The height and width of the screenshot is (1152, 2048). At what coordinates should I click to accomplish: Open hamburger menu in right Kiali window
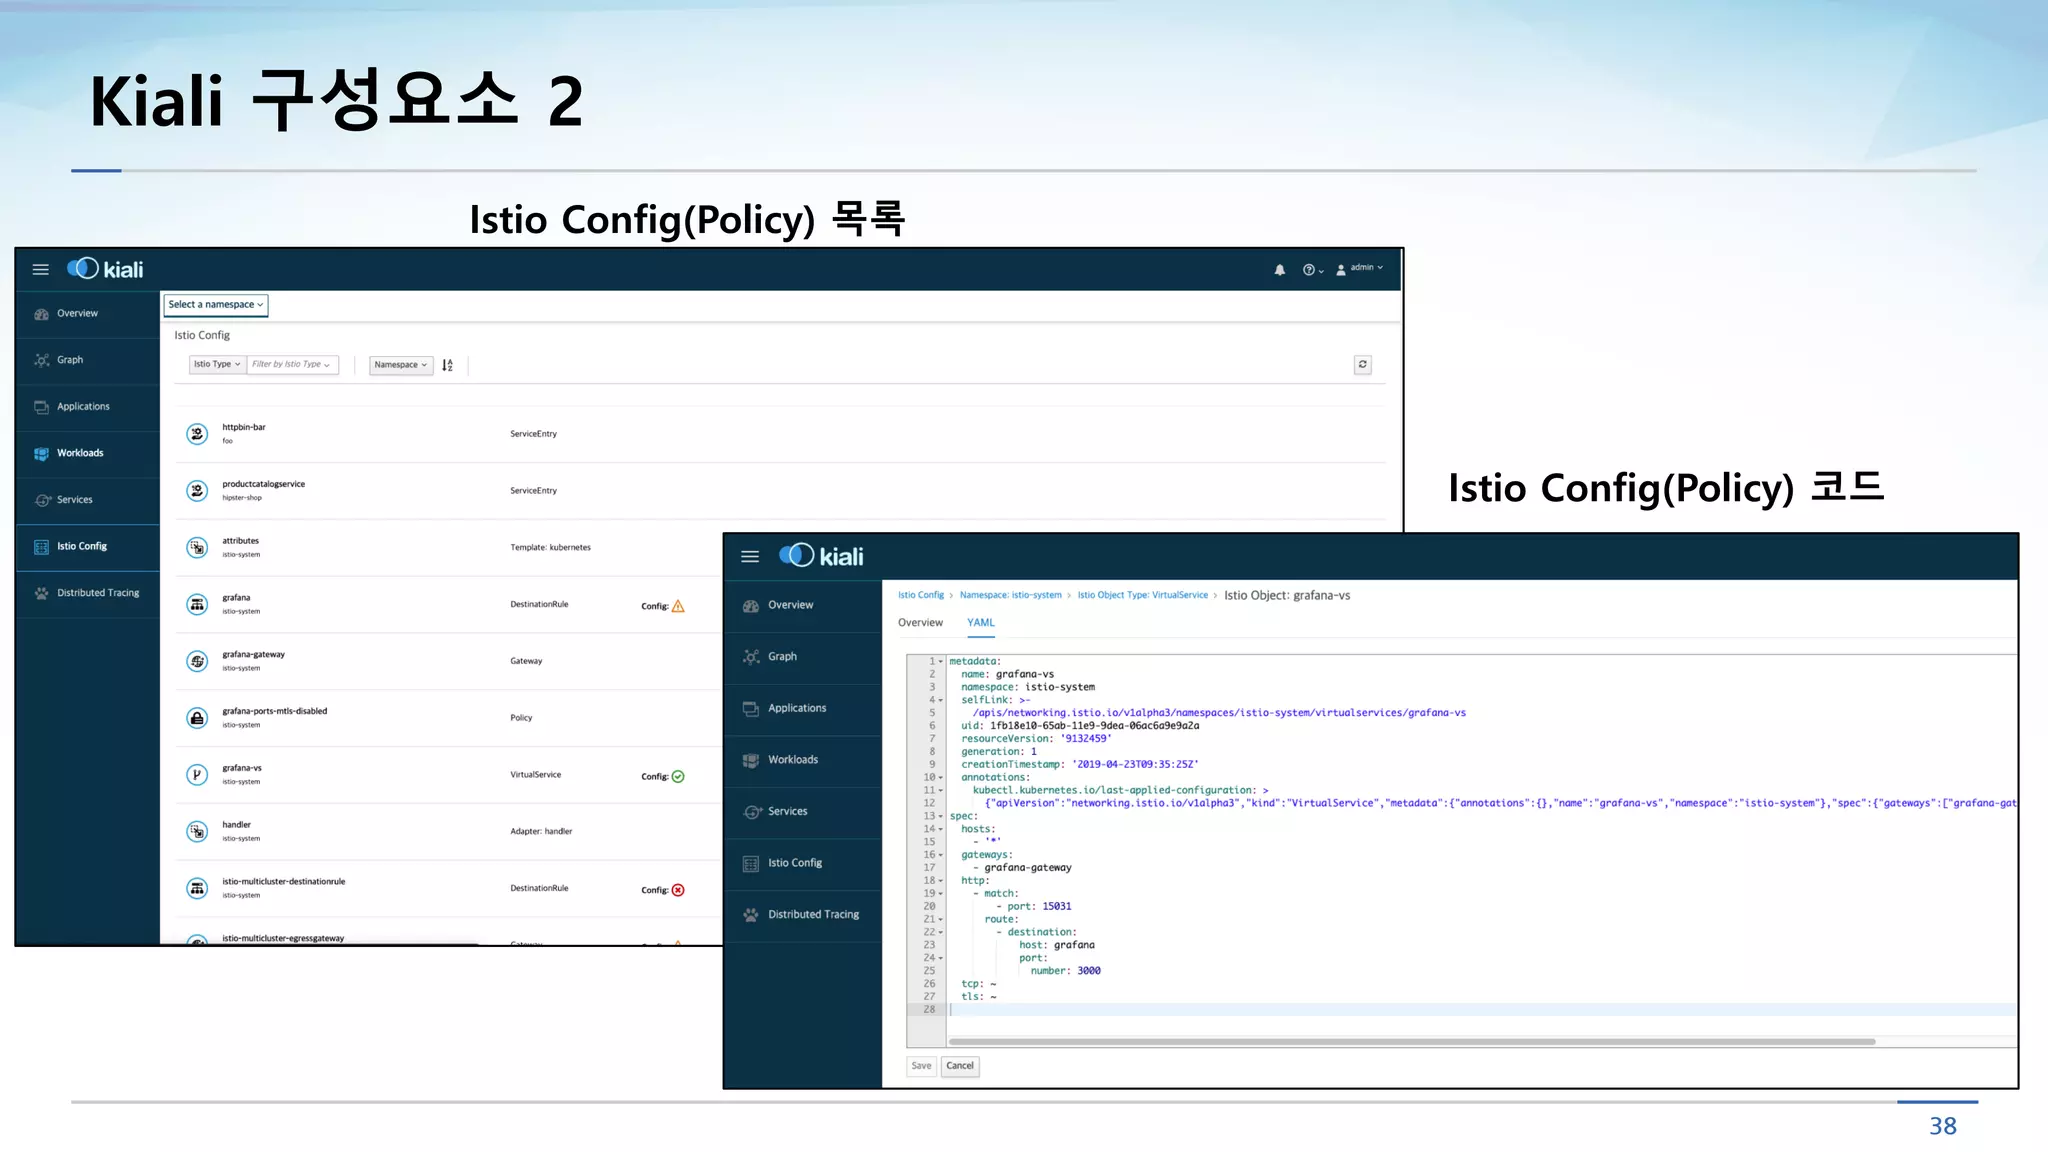750,557
